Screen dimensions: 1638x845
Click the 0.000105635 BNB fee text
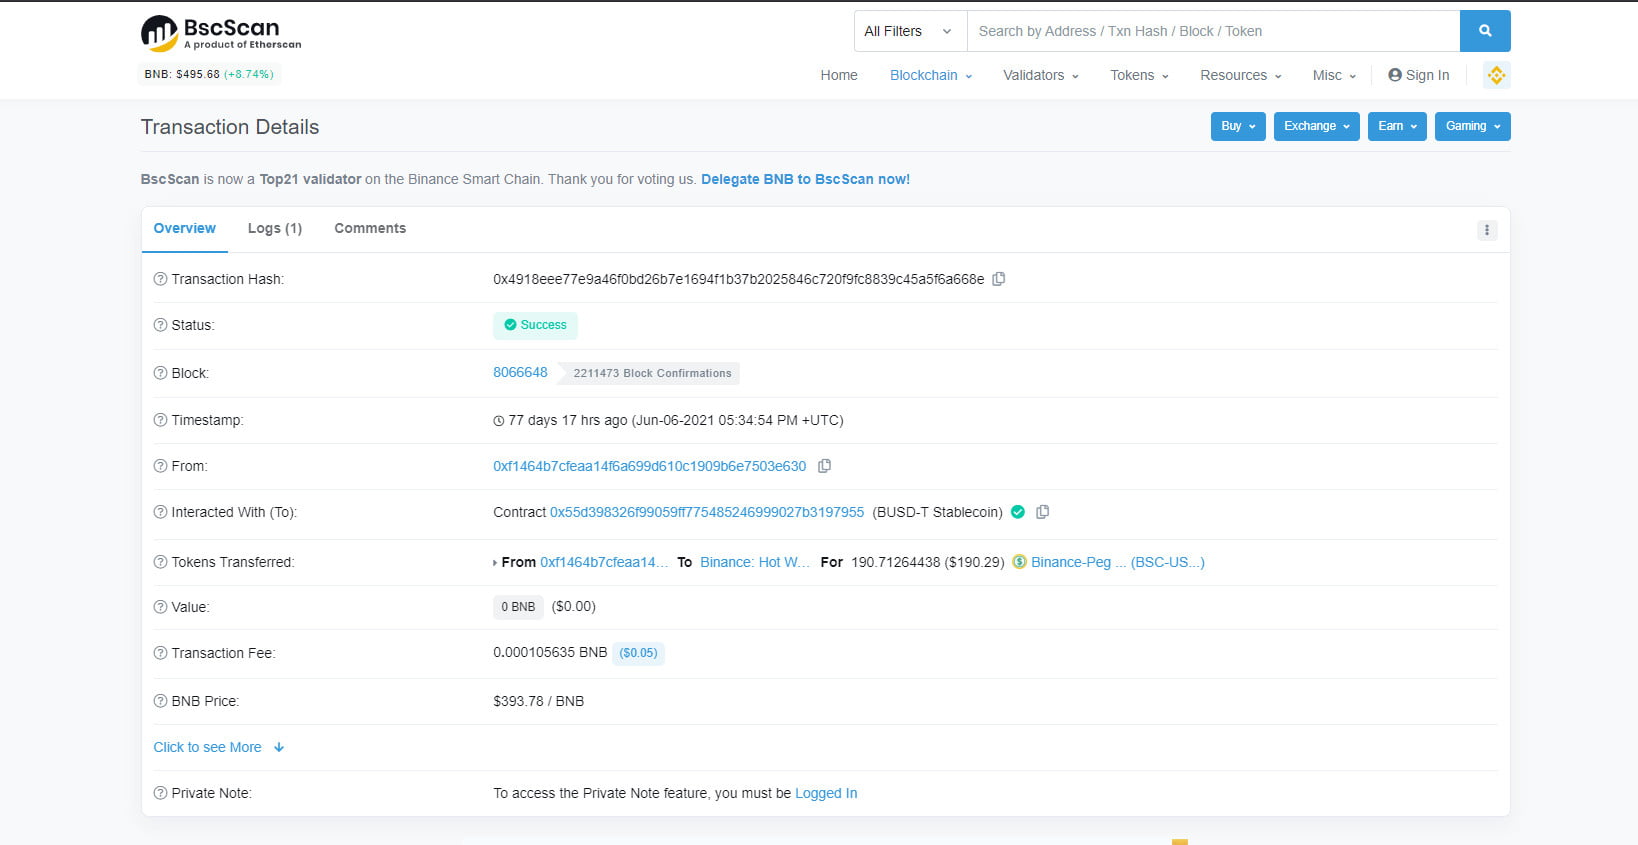[x=550, y=652]
